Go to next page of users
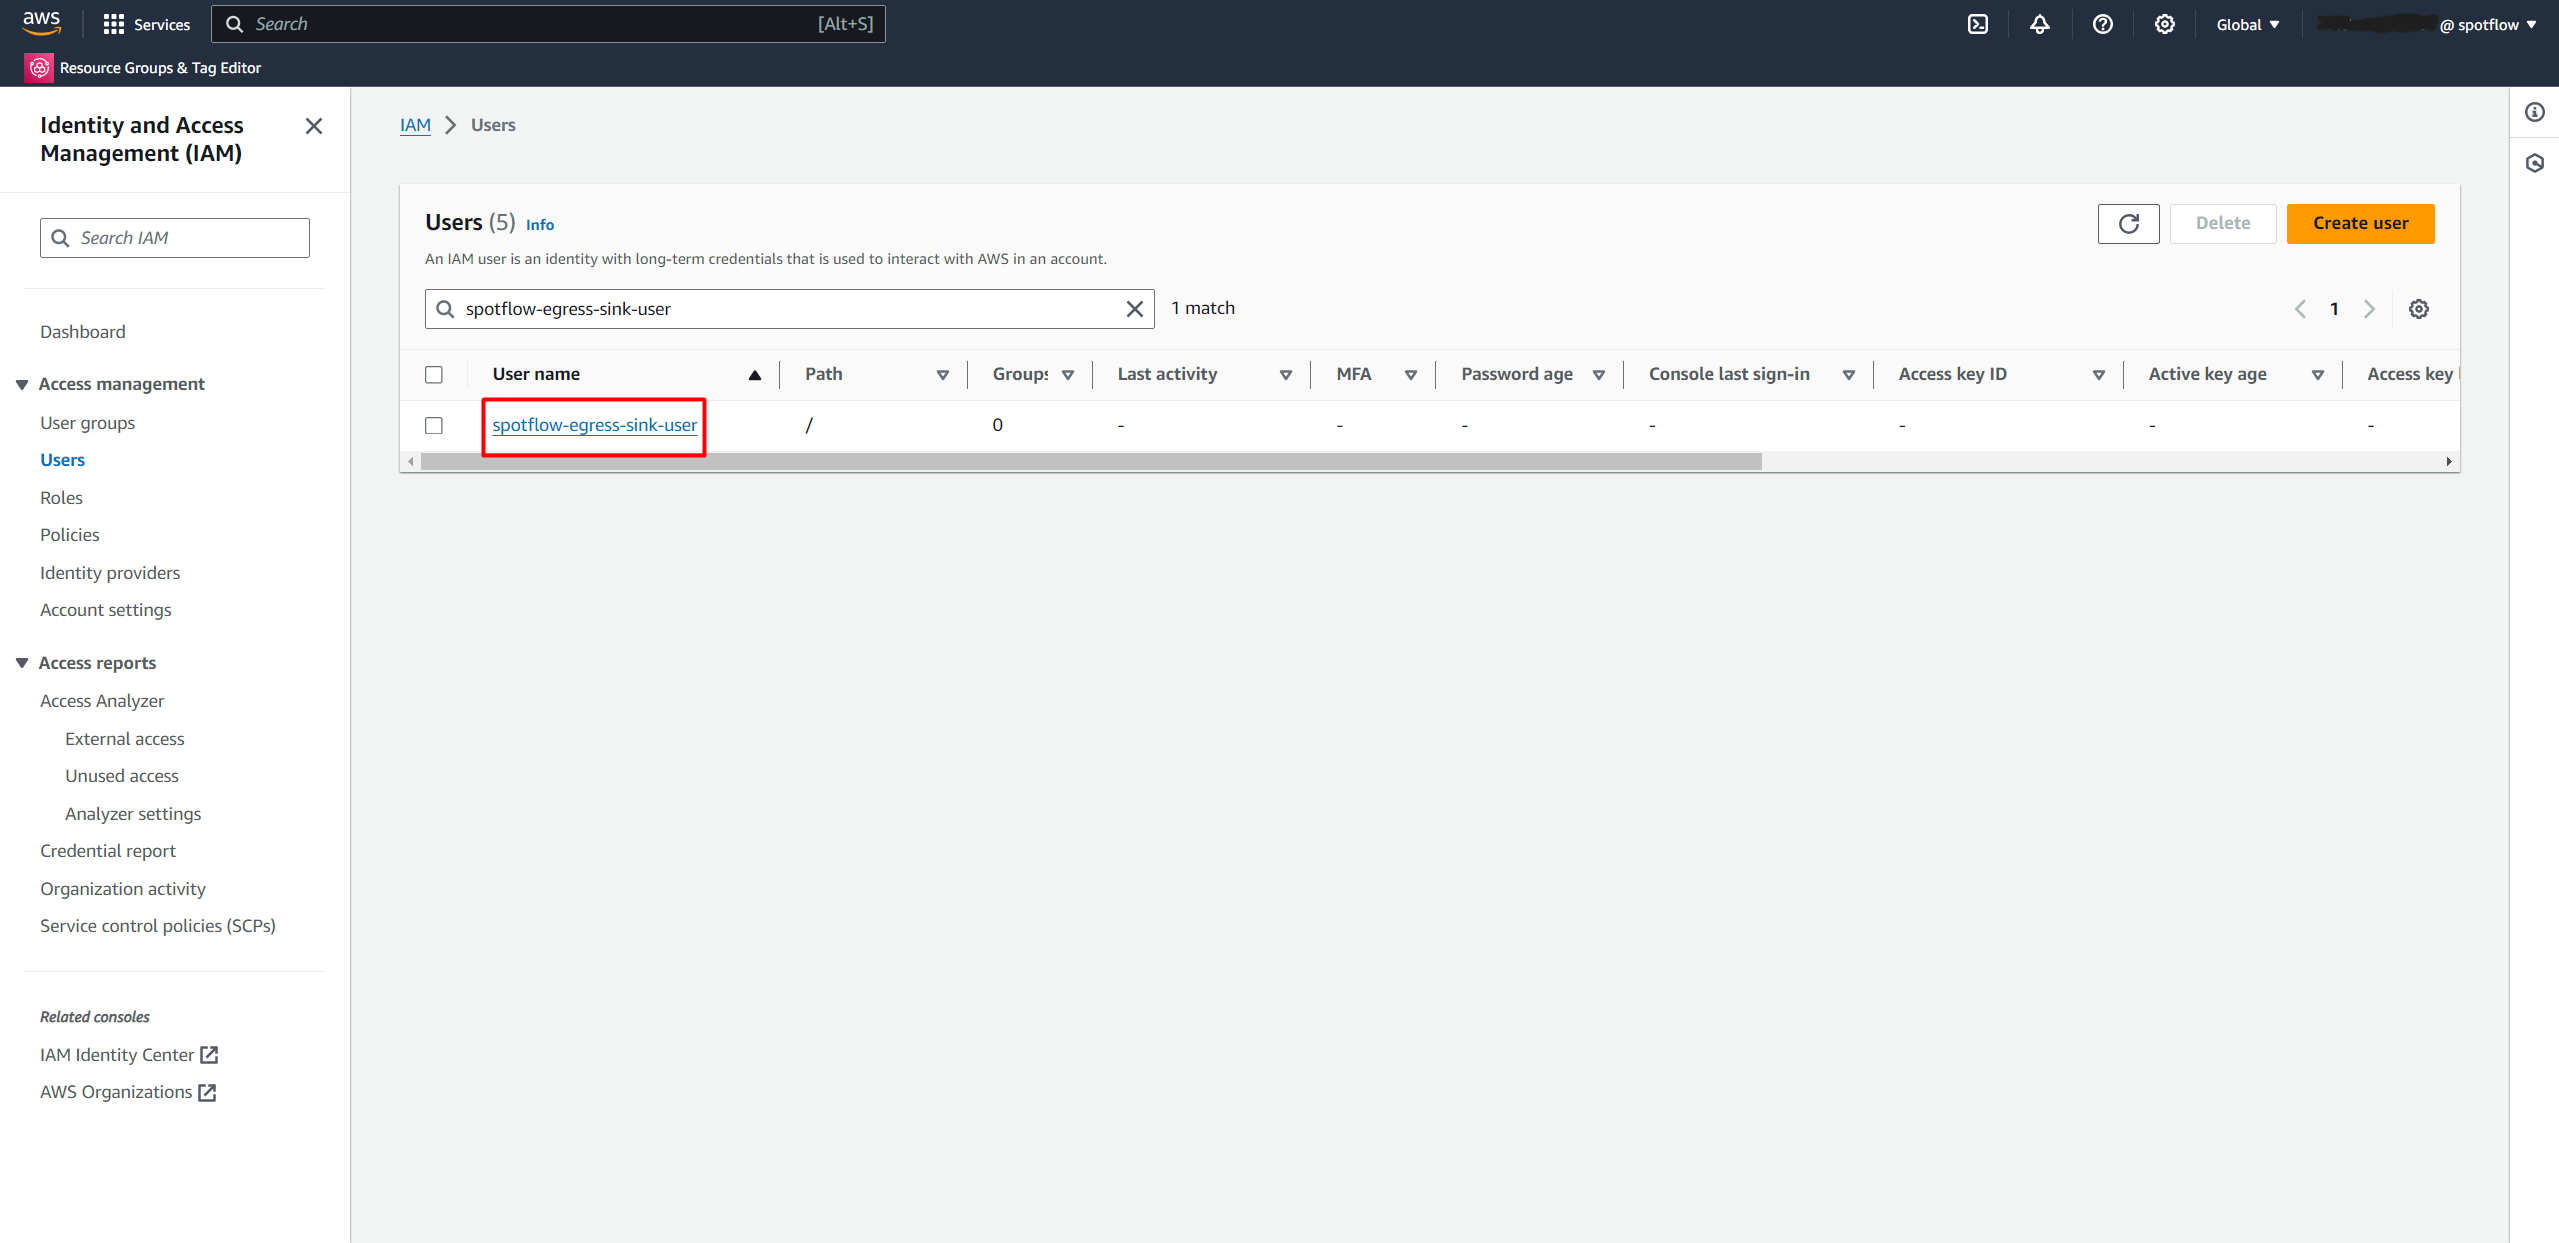This screenshot has height=1243, width=2559. (x=2368, y=309)
